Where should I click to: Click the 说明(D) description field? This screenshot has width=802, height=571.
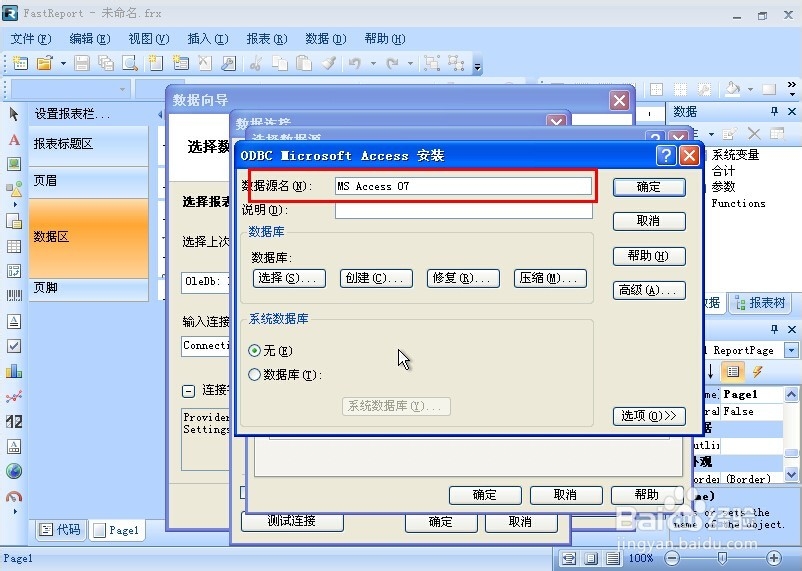tap(463, 210)
